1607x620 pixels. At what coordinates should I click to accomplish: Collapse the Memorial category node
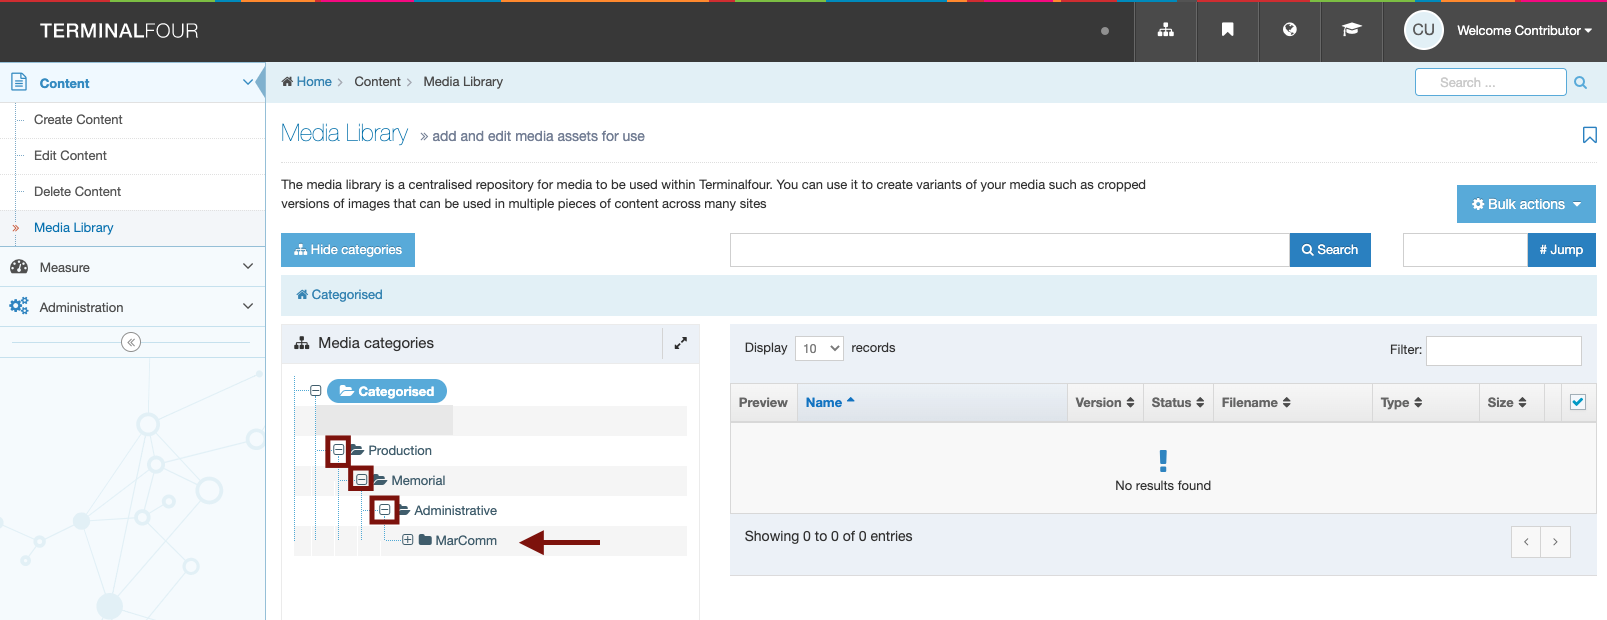(x=362, y=480)
